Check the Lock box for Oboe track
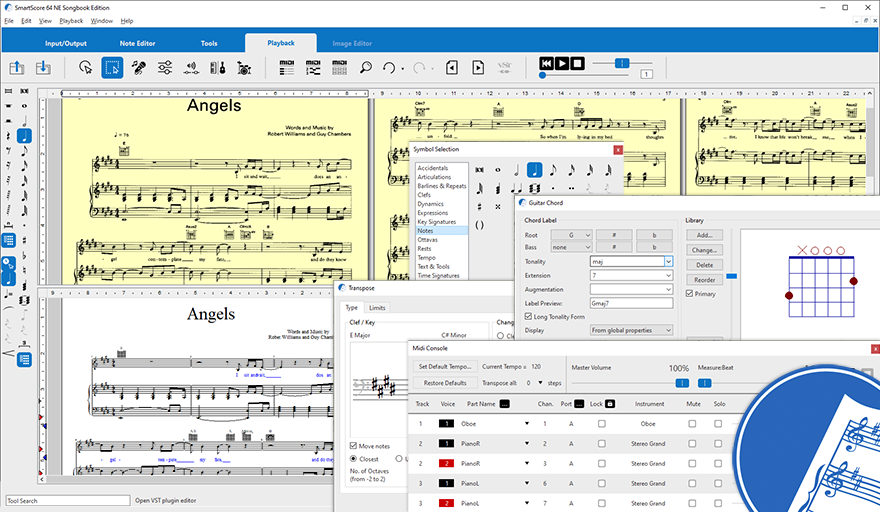The image size is (880, 512). click(602, 424)
